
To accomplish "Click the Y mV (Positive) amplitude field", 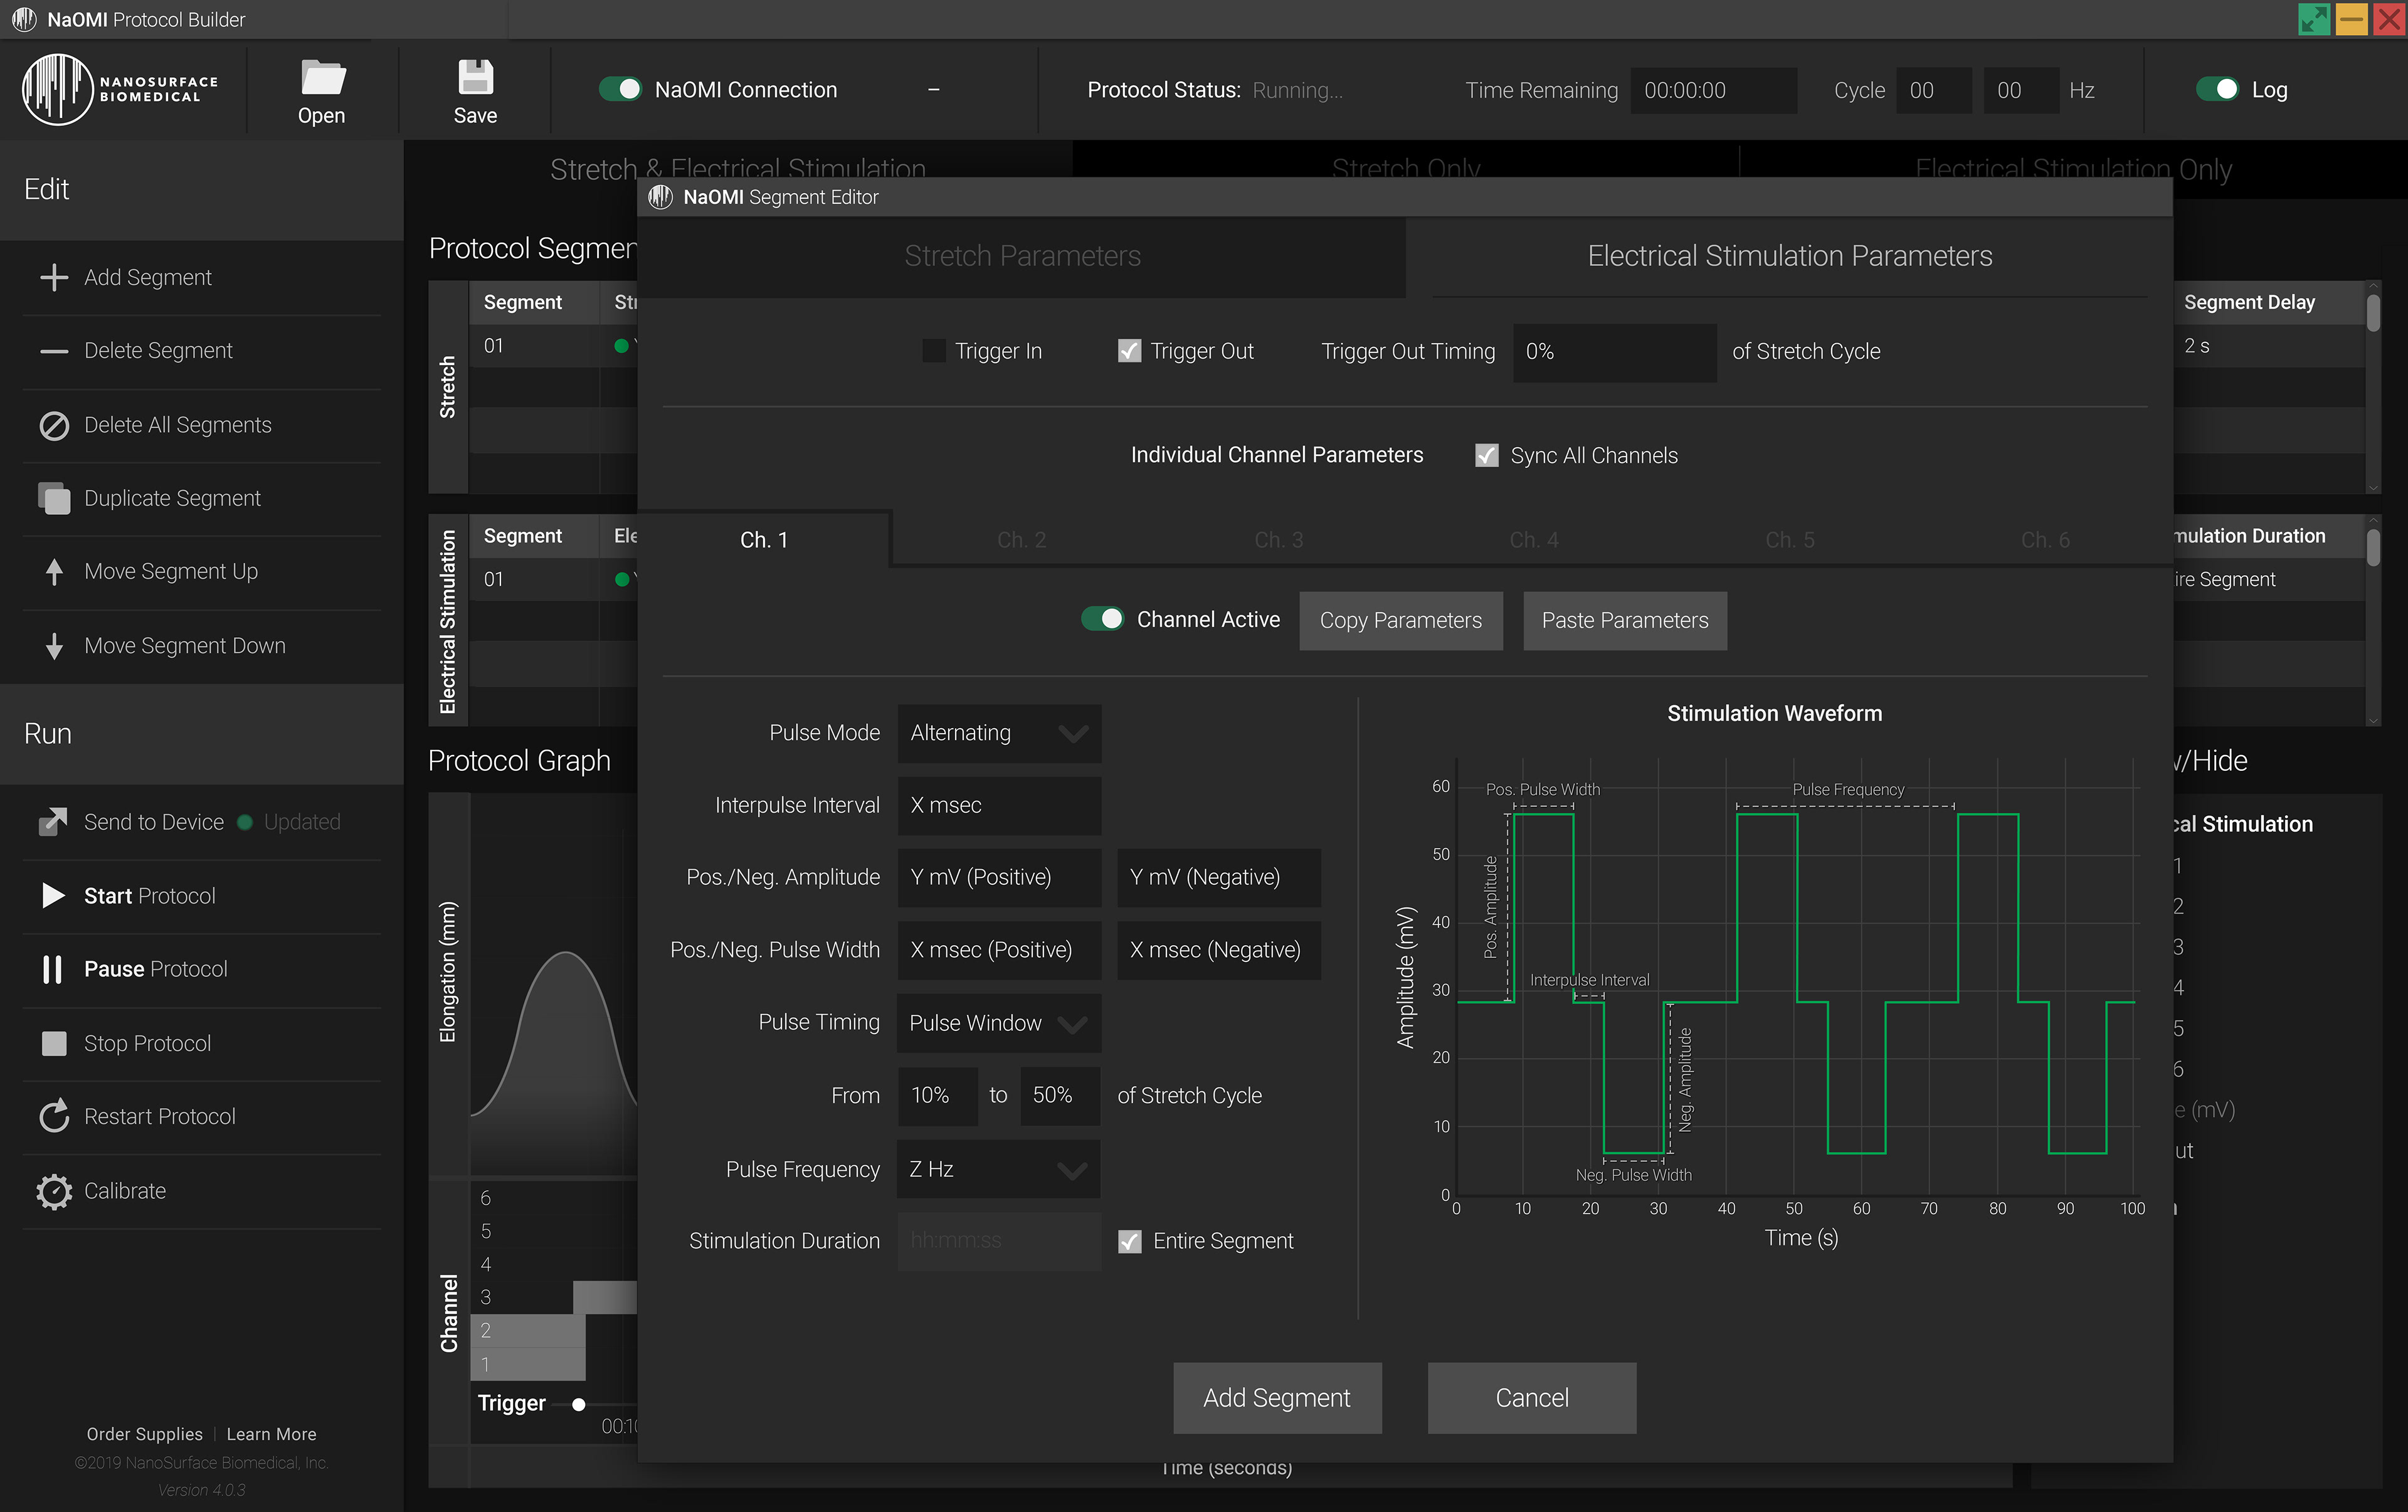I will point(999,877).
